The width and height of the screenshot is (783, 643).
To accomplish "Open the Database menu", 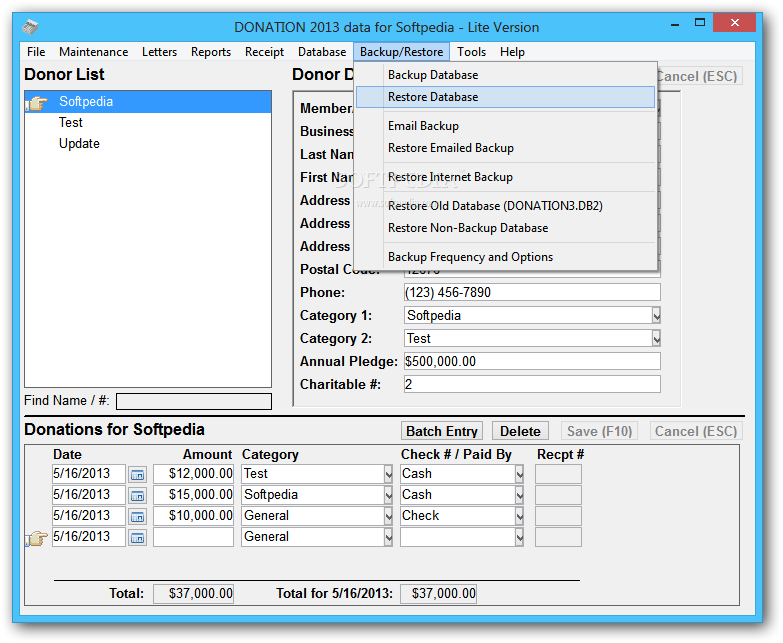I will pos(322,52).
